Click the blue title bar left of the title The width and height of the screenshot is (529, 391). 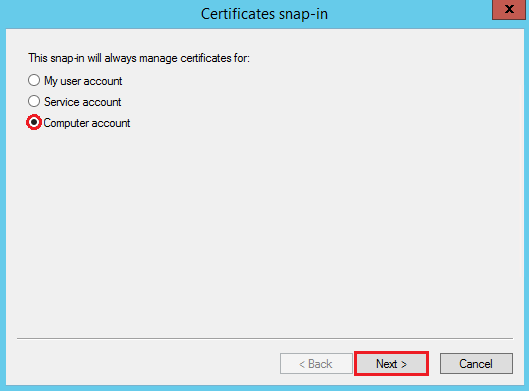(x=101, y=14)
